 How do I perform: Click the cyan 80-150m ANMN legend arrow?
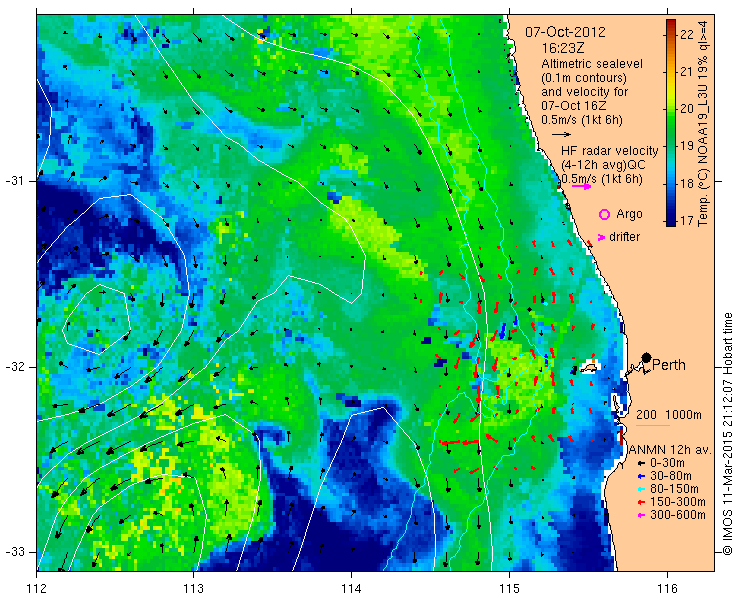641,490
